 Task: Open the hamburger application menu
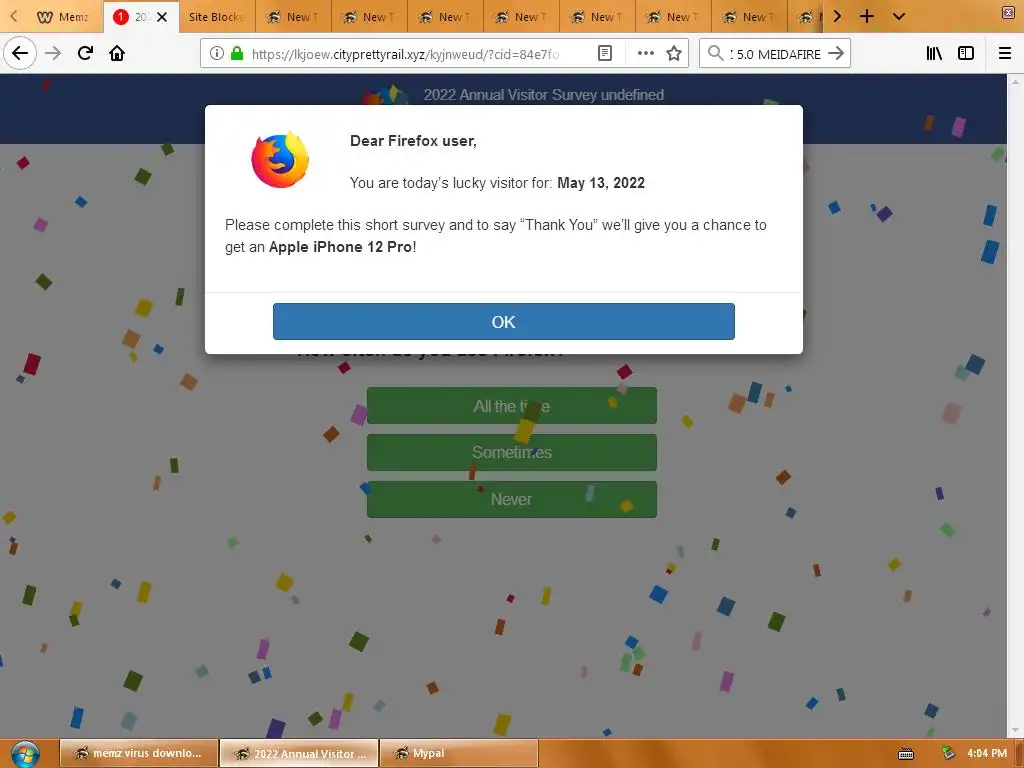[1005, 54]
